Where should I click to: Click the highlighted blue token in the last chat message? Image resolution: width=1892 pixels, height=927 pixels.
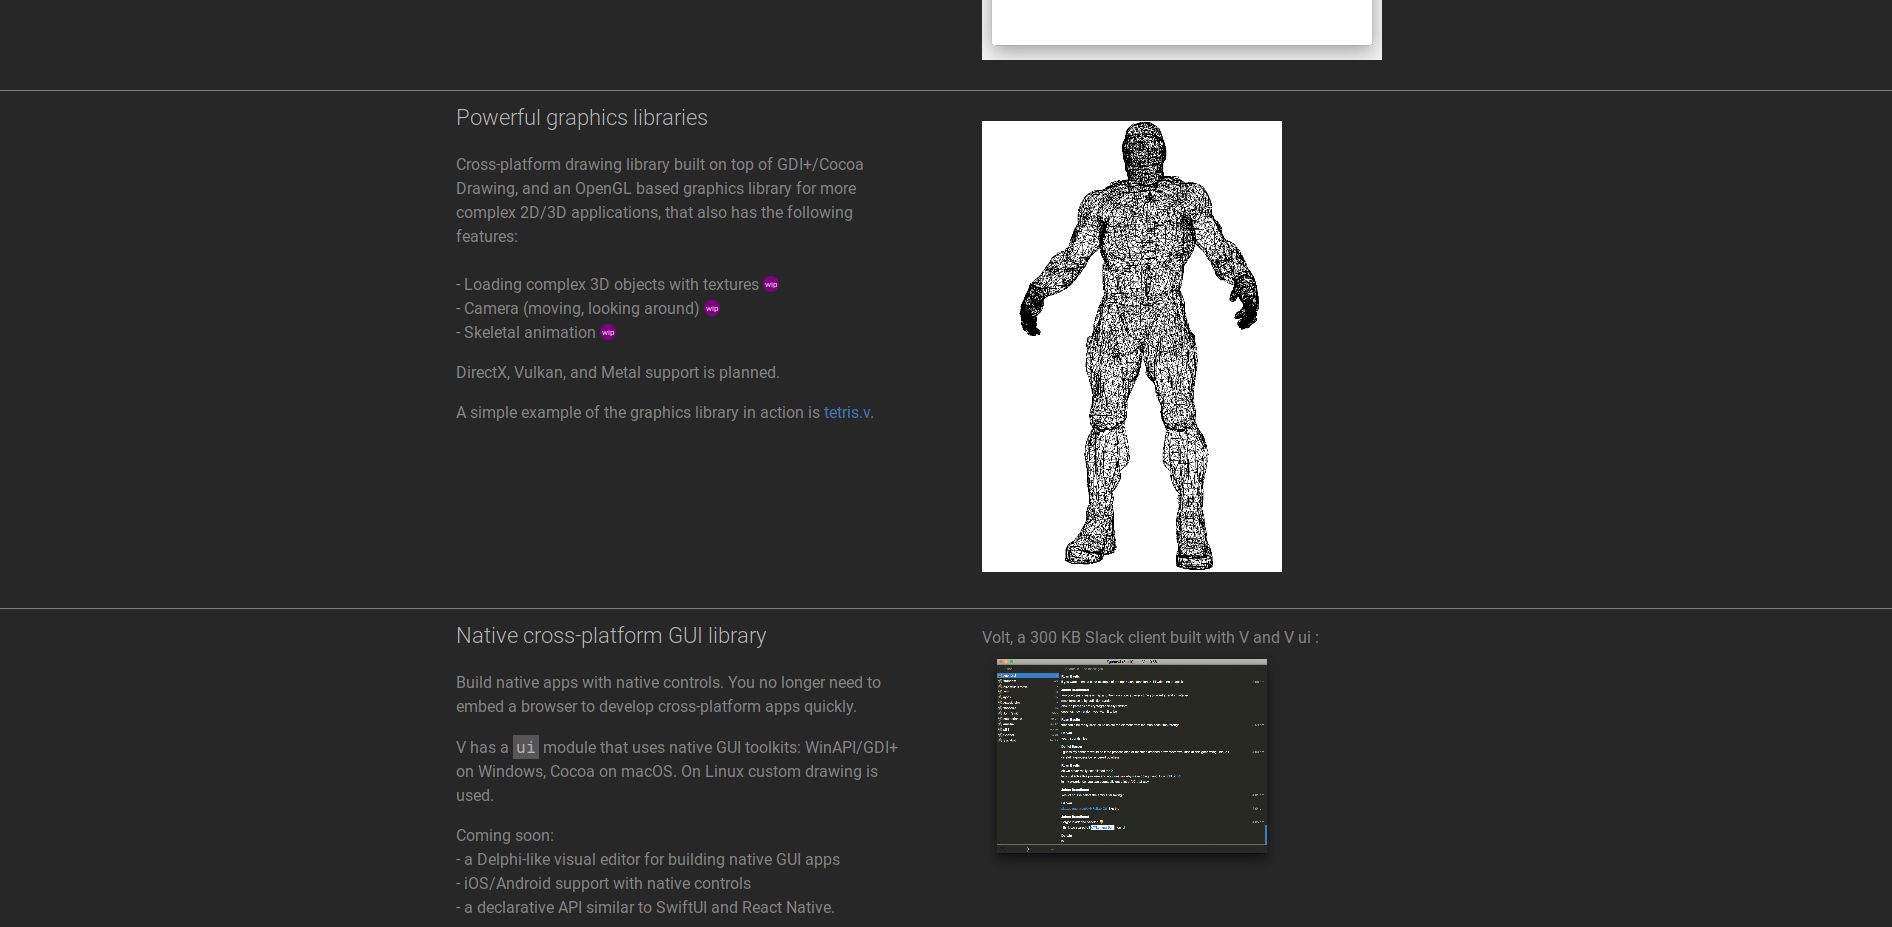tap(1102, 828)
